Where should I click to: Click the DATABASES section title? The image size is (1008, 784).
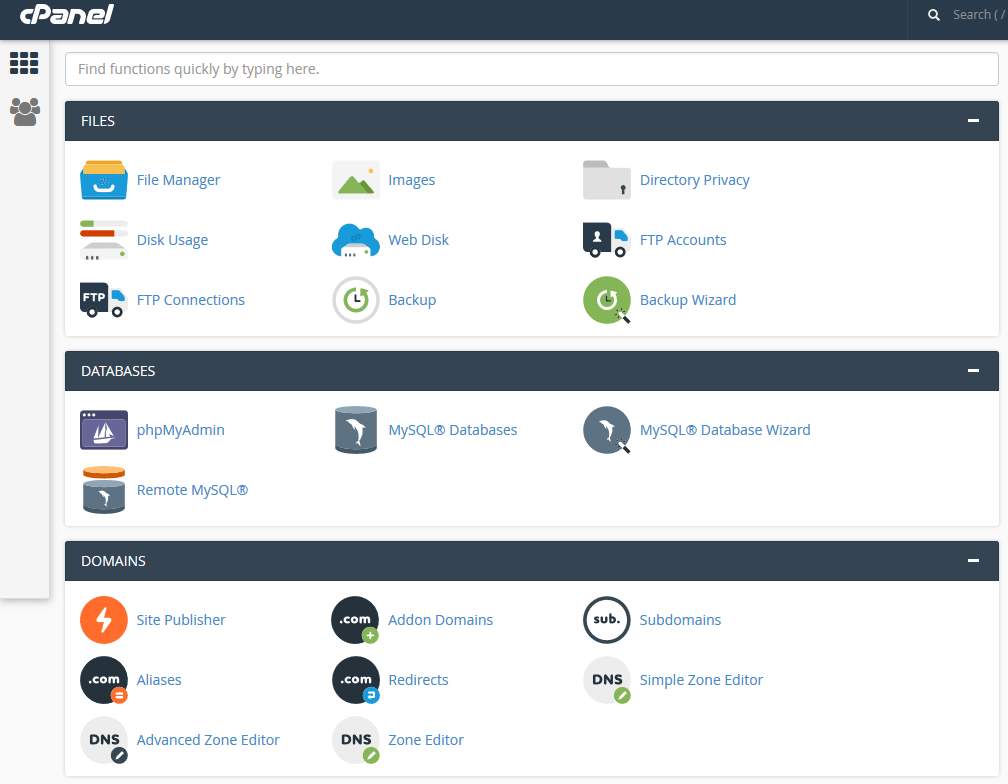[118, 371]
